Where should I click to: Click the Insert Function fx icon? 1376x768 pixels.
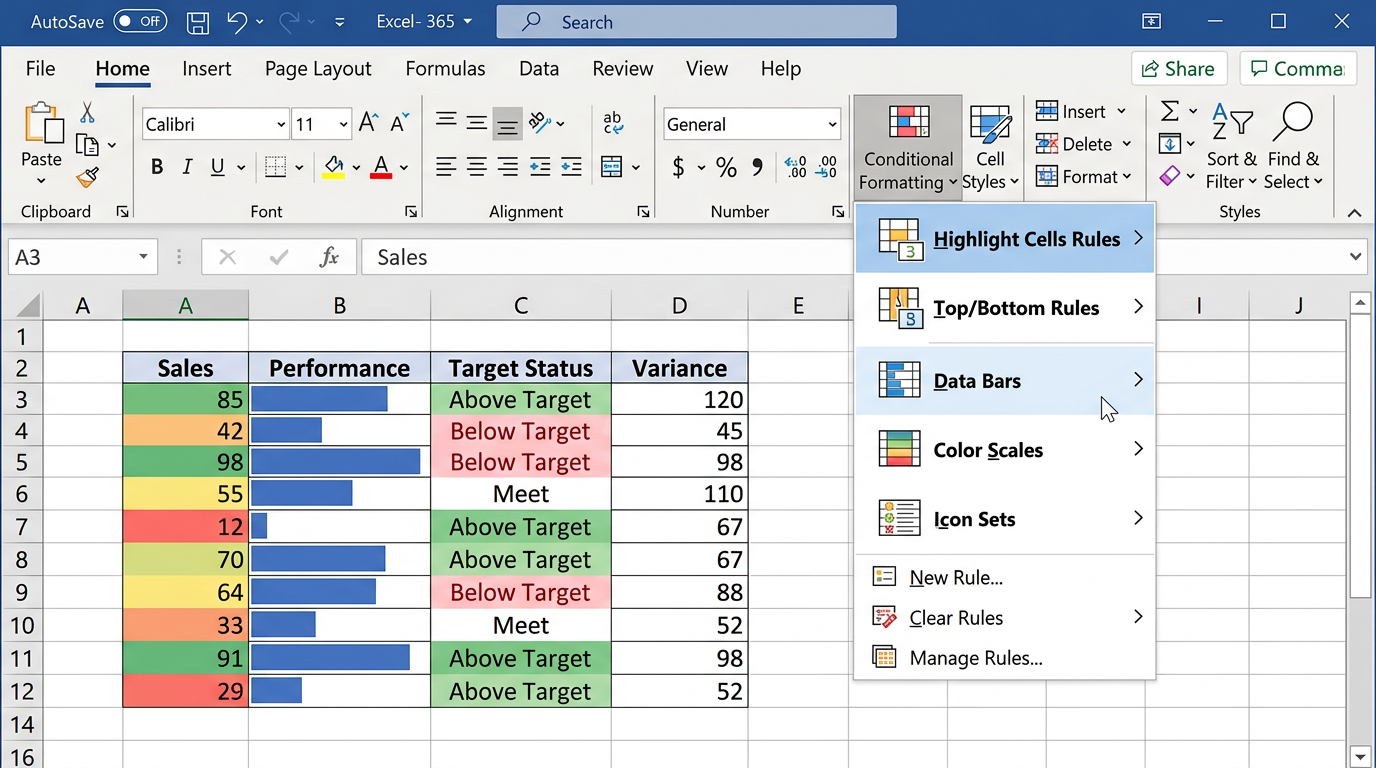click(x=329, y=257)
